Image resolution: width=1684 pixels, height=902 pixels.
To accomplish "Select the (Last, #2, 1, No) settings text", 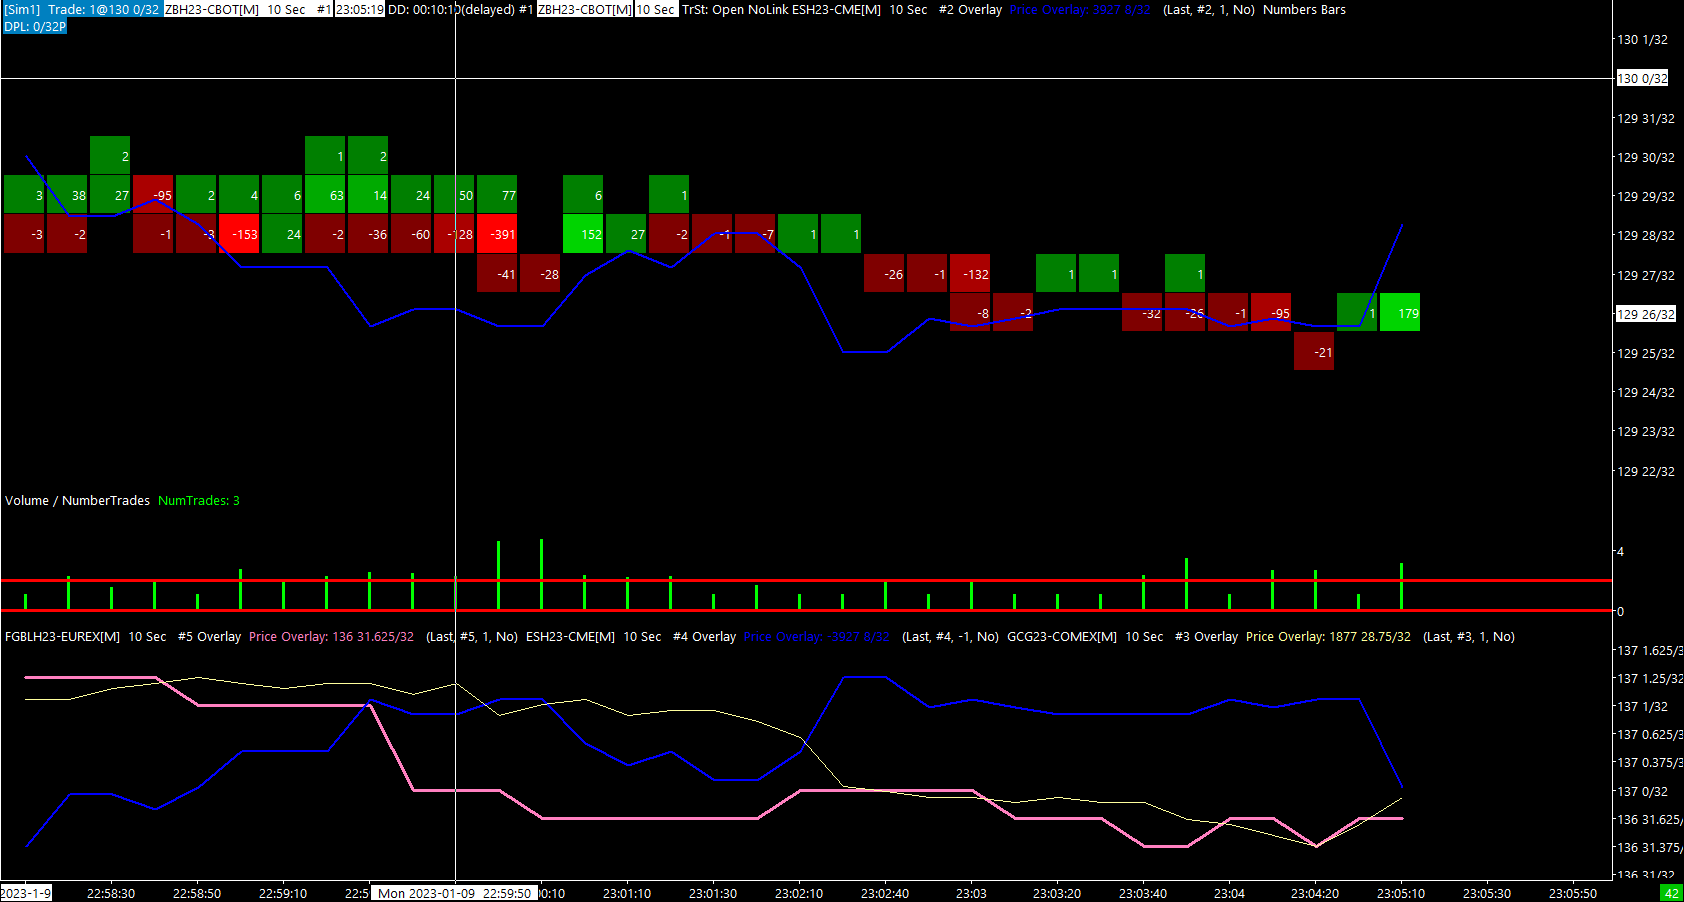I will pos(1208,10).
